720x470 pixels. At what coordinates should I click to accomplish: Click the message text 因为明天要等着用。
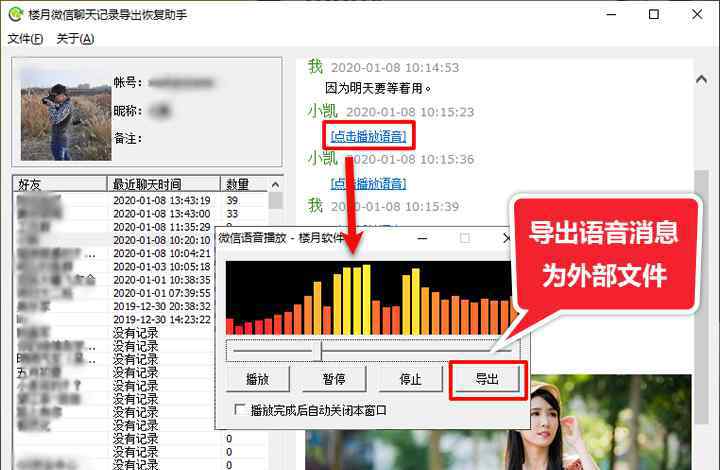(378, 88)
